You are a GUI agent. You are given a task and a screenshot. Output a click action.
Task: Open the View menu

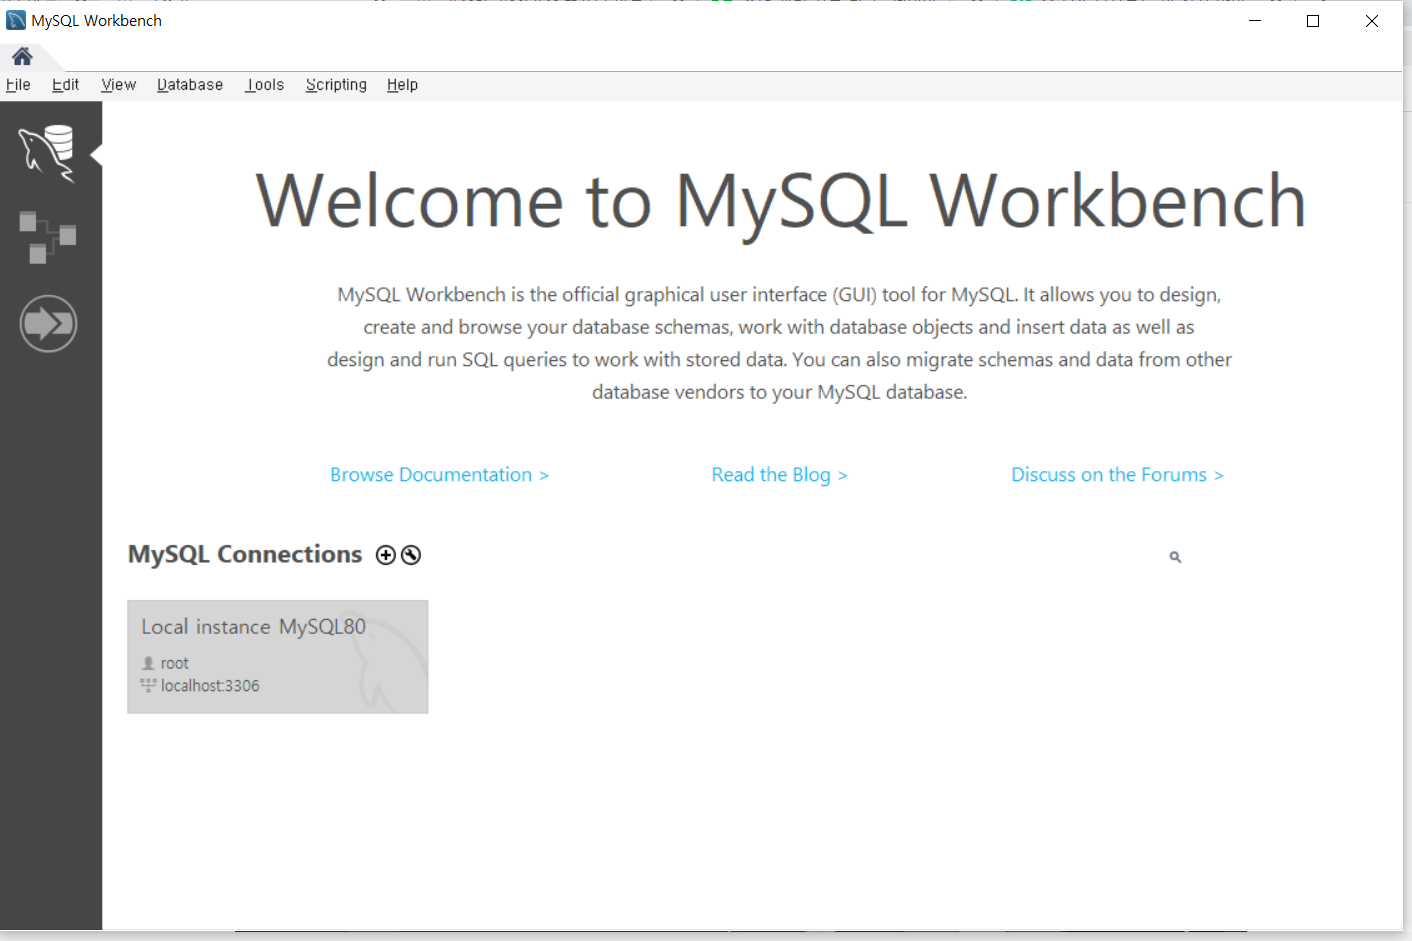tap(118, 85)
